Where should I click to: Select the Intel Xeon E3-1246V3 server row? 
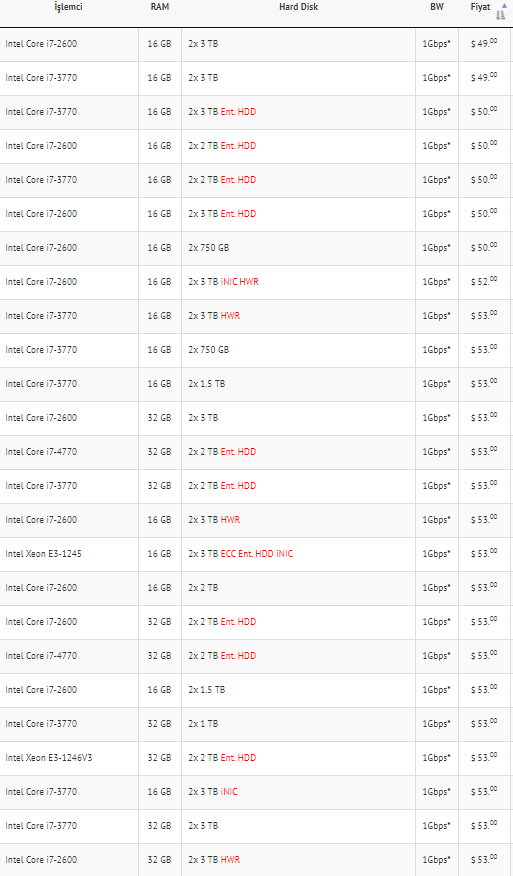point(256,758)
